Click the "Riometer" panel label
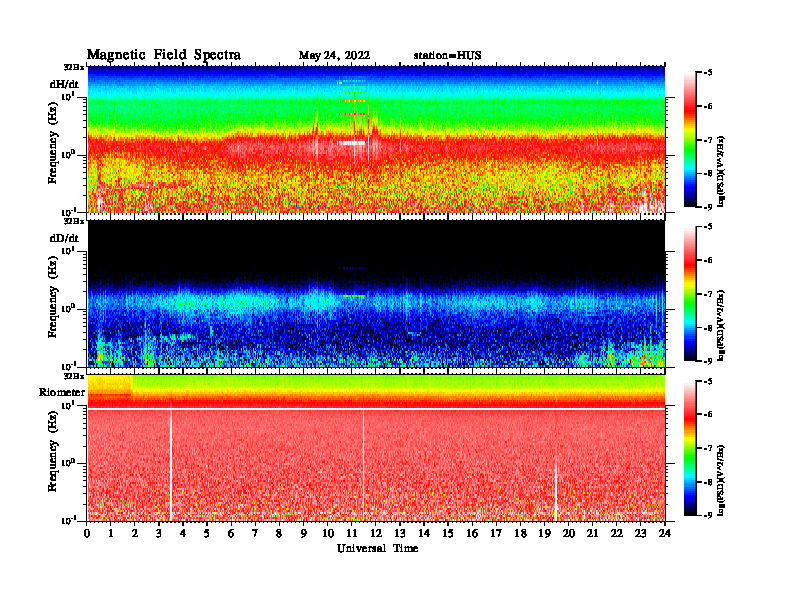Viewport: 792px width, 612px height. pos(62,392)
